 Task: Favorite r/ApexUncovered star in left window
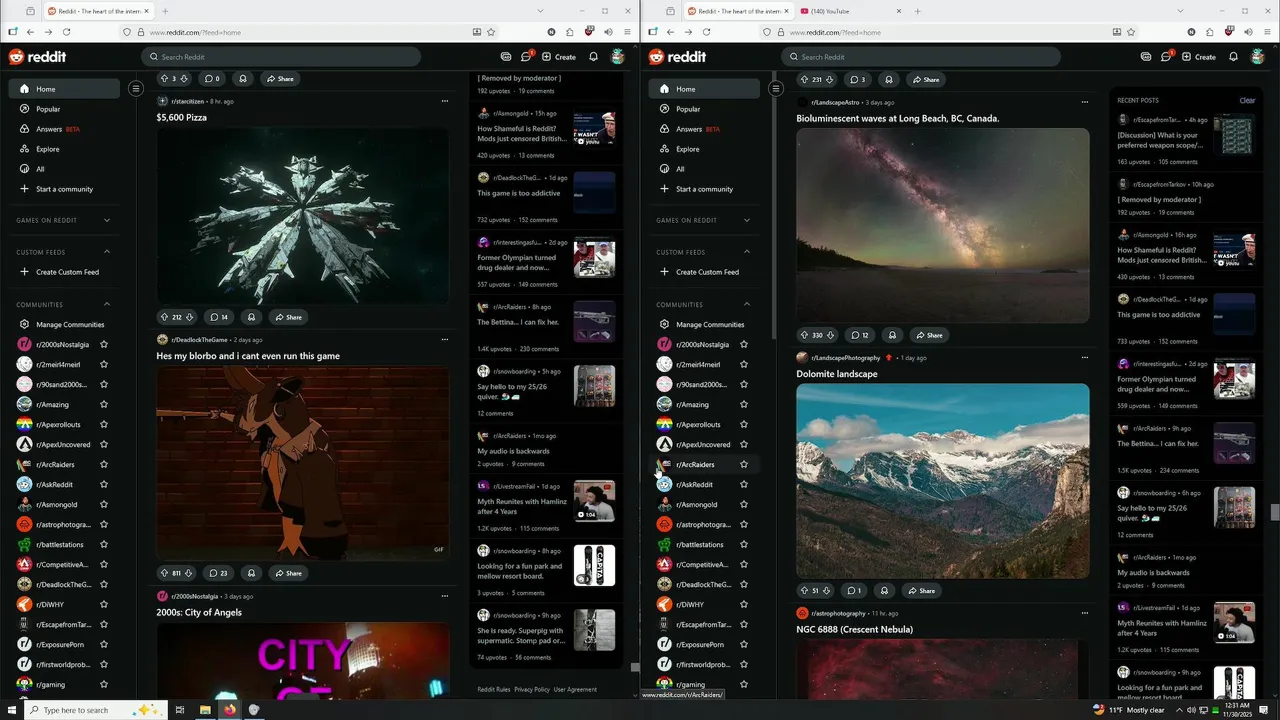pos(104,444)
